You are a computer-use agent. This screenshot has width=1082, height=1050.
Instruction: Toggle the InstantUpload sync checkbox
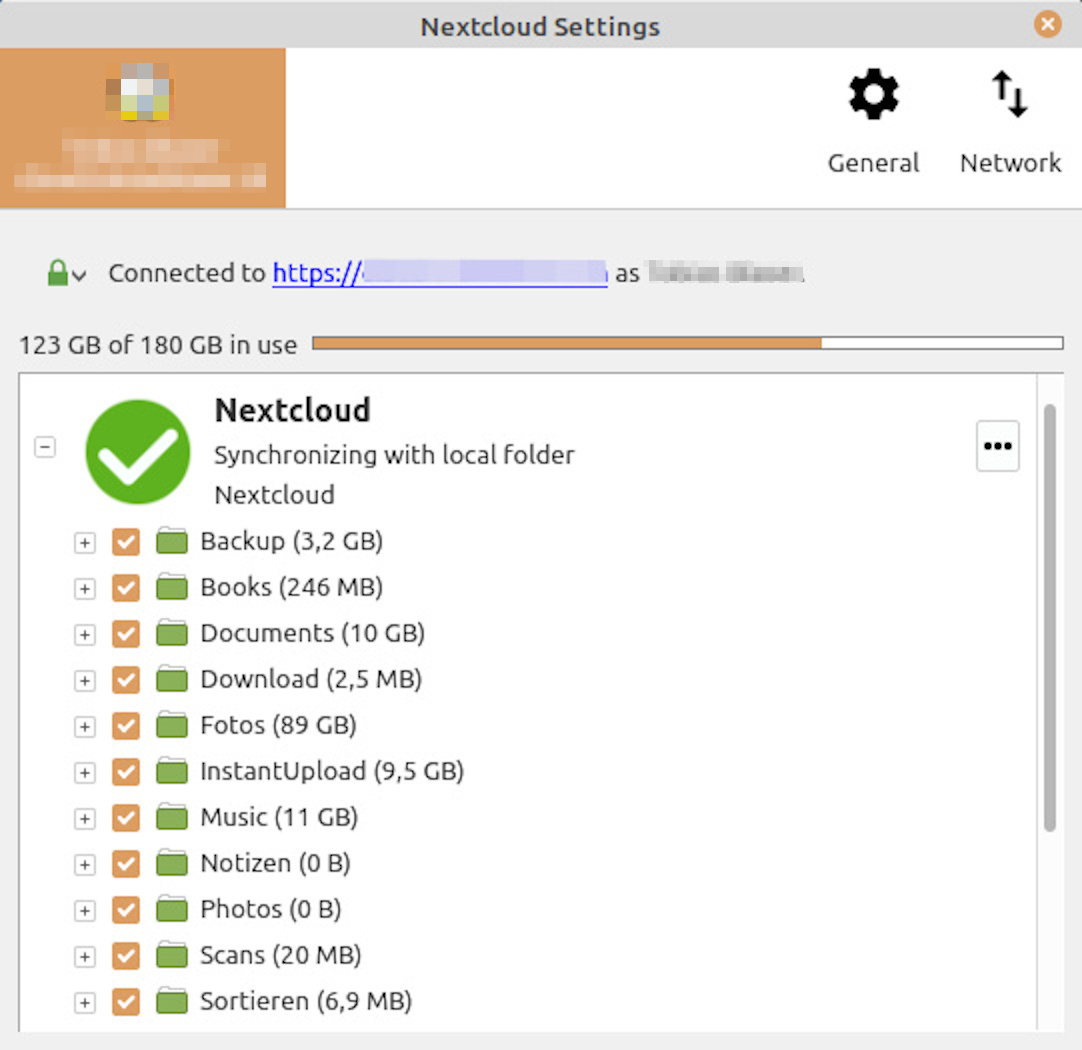point(126,772)
